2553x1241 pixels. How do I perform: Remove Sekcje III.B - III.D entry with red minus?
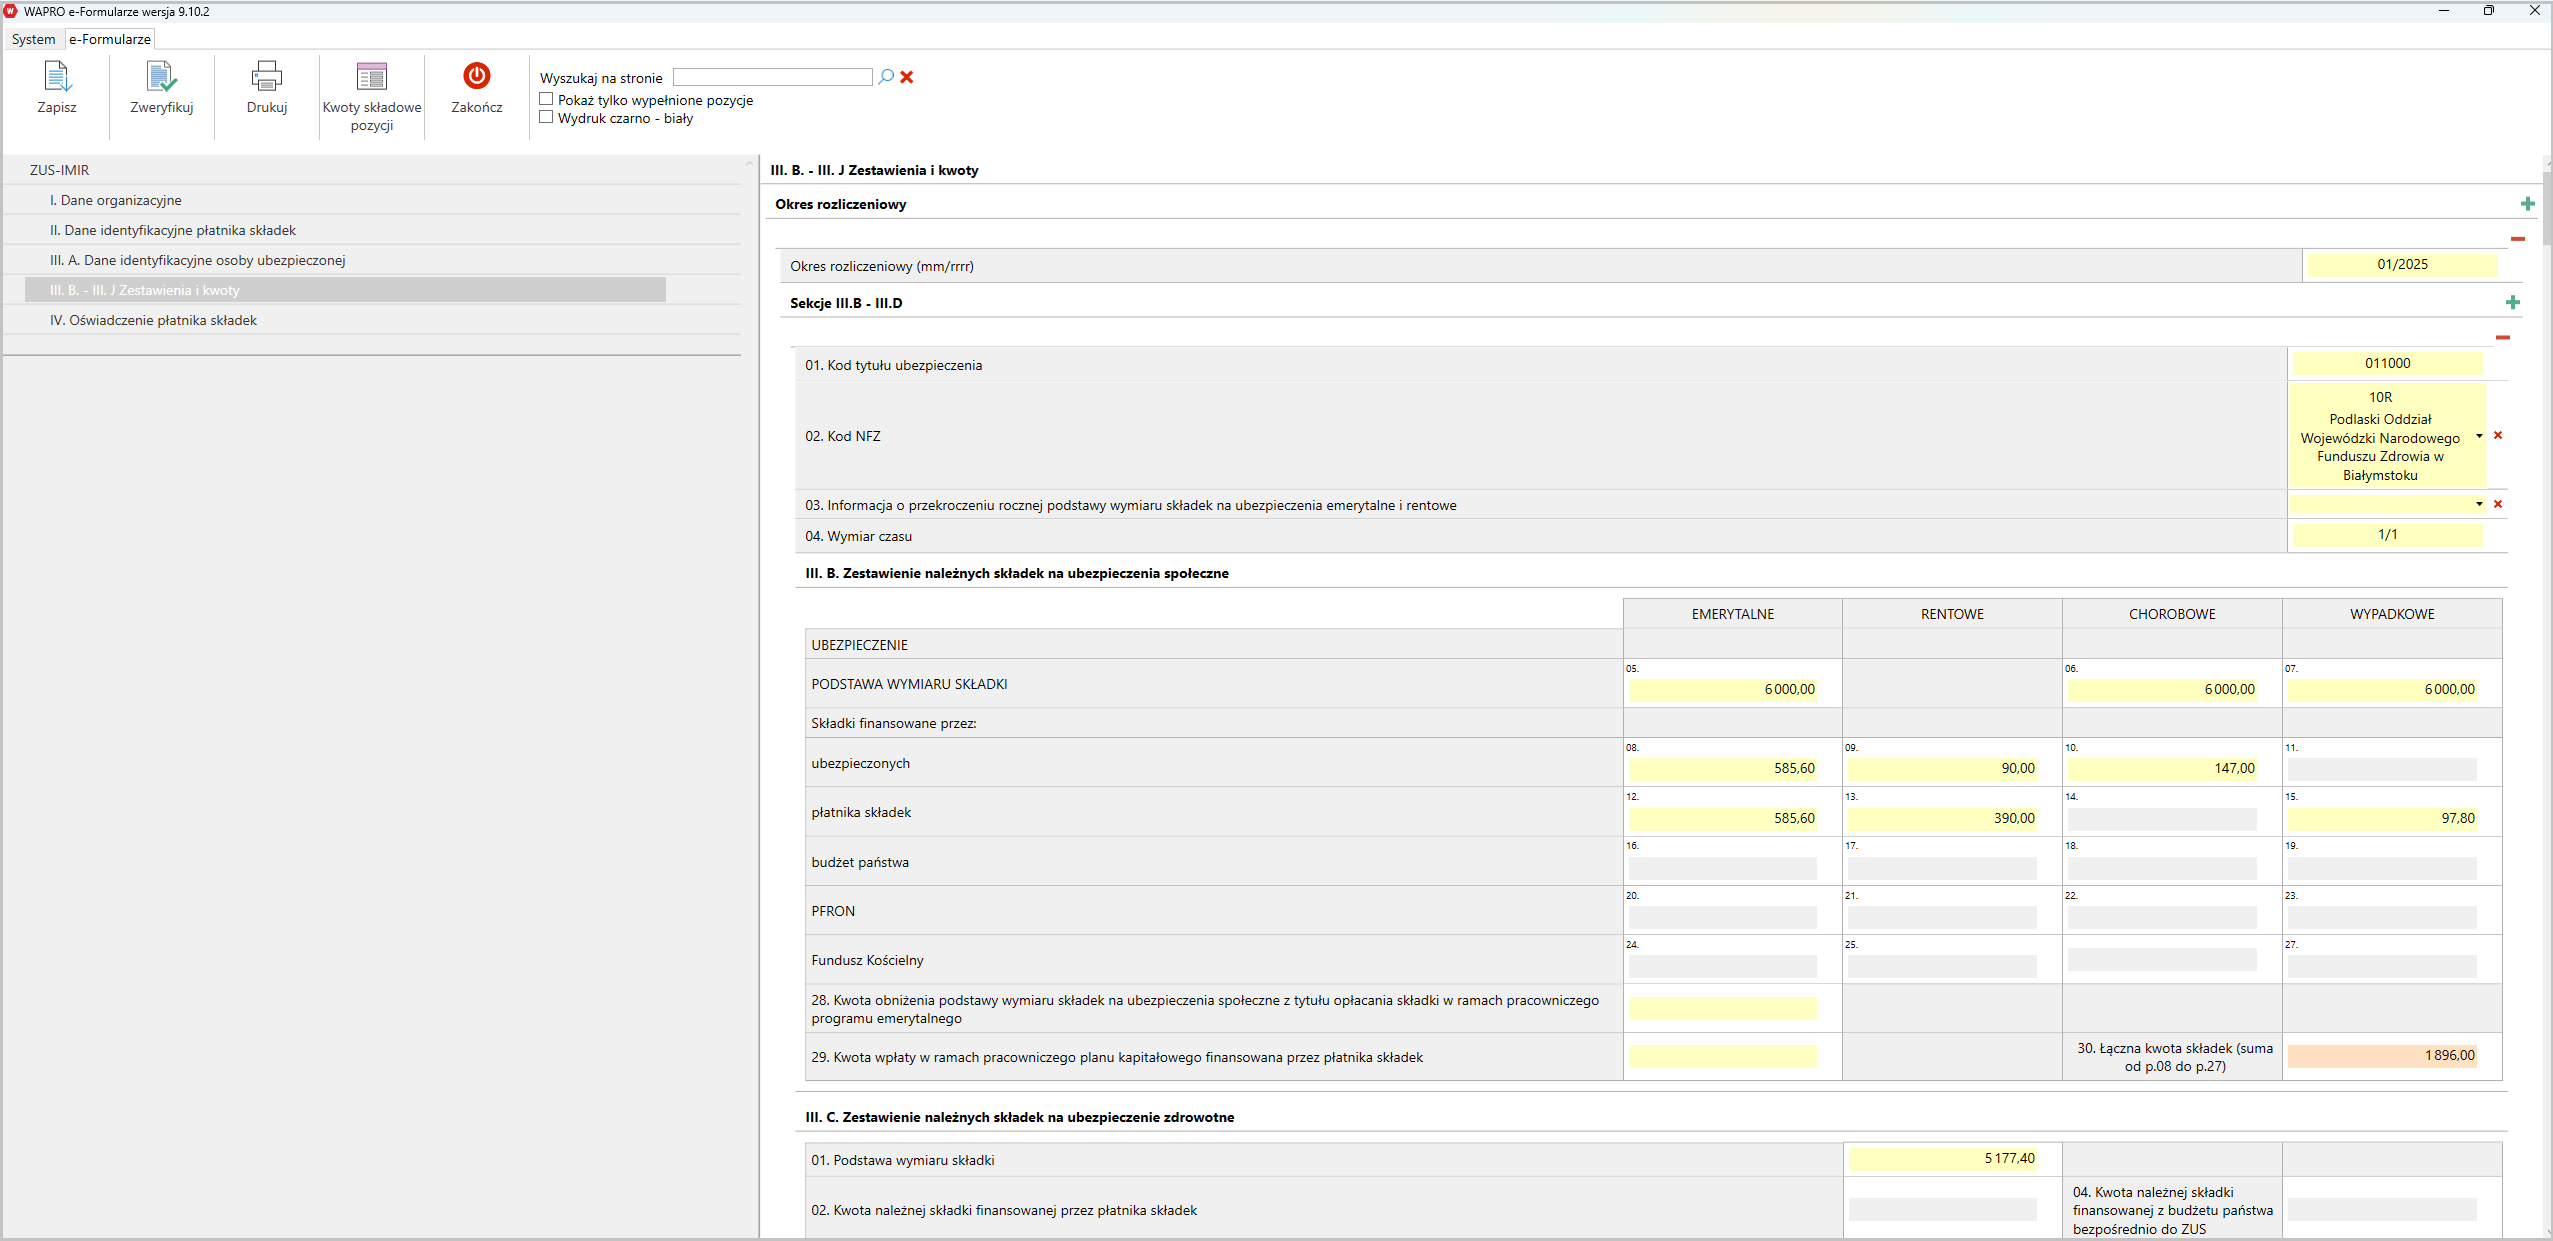point(2502,338)
